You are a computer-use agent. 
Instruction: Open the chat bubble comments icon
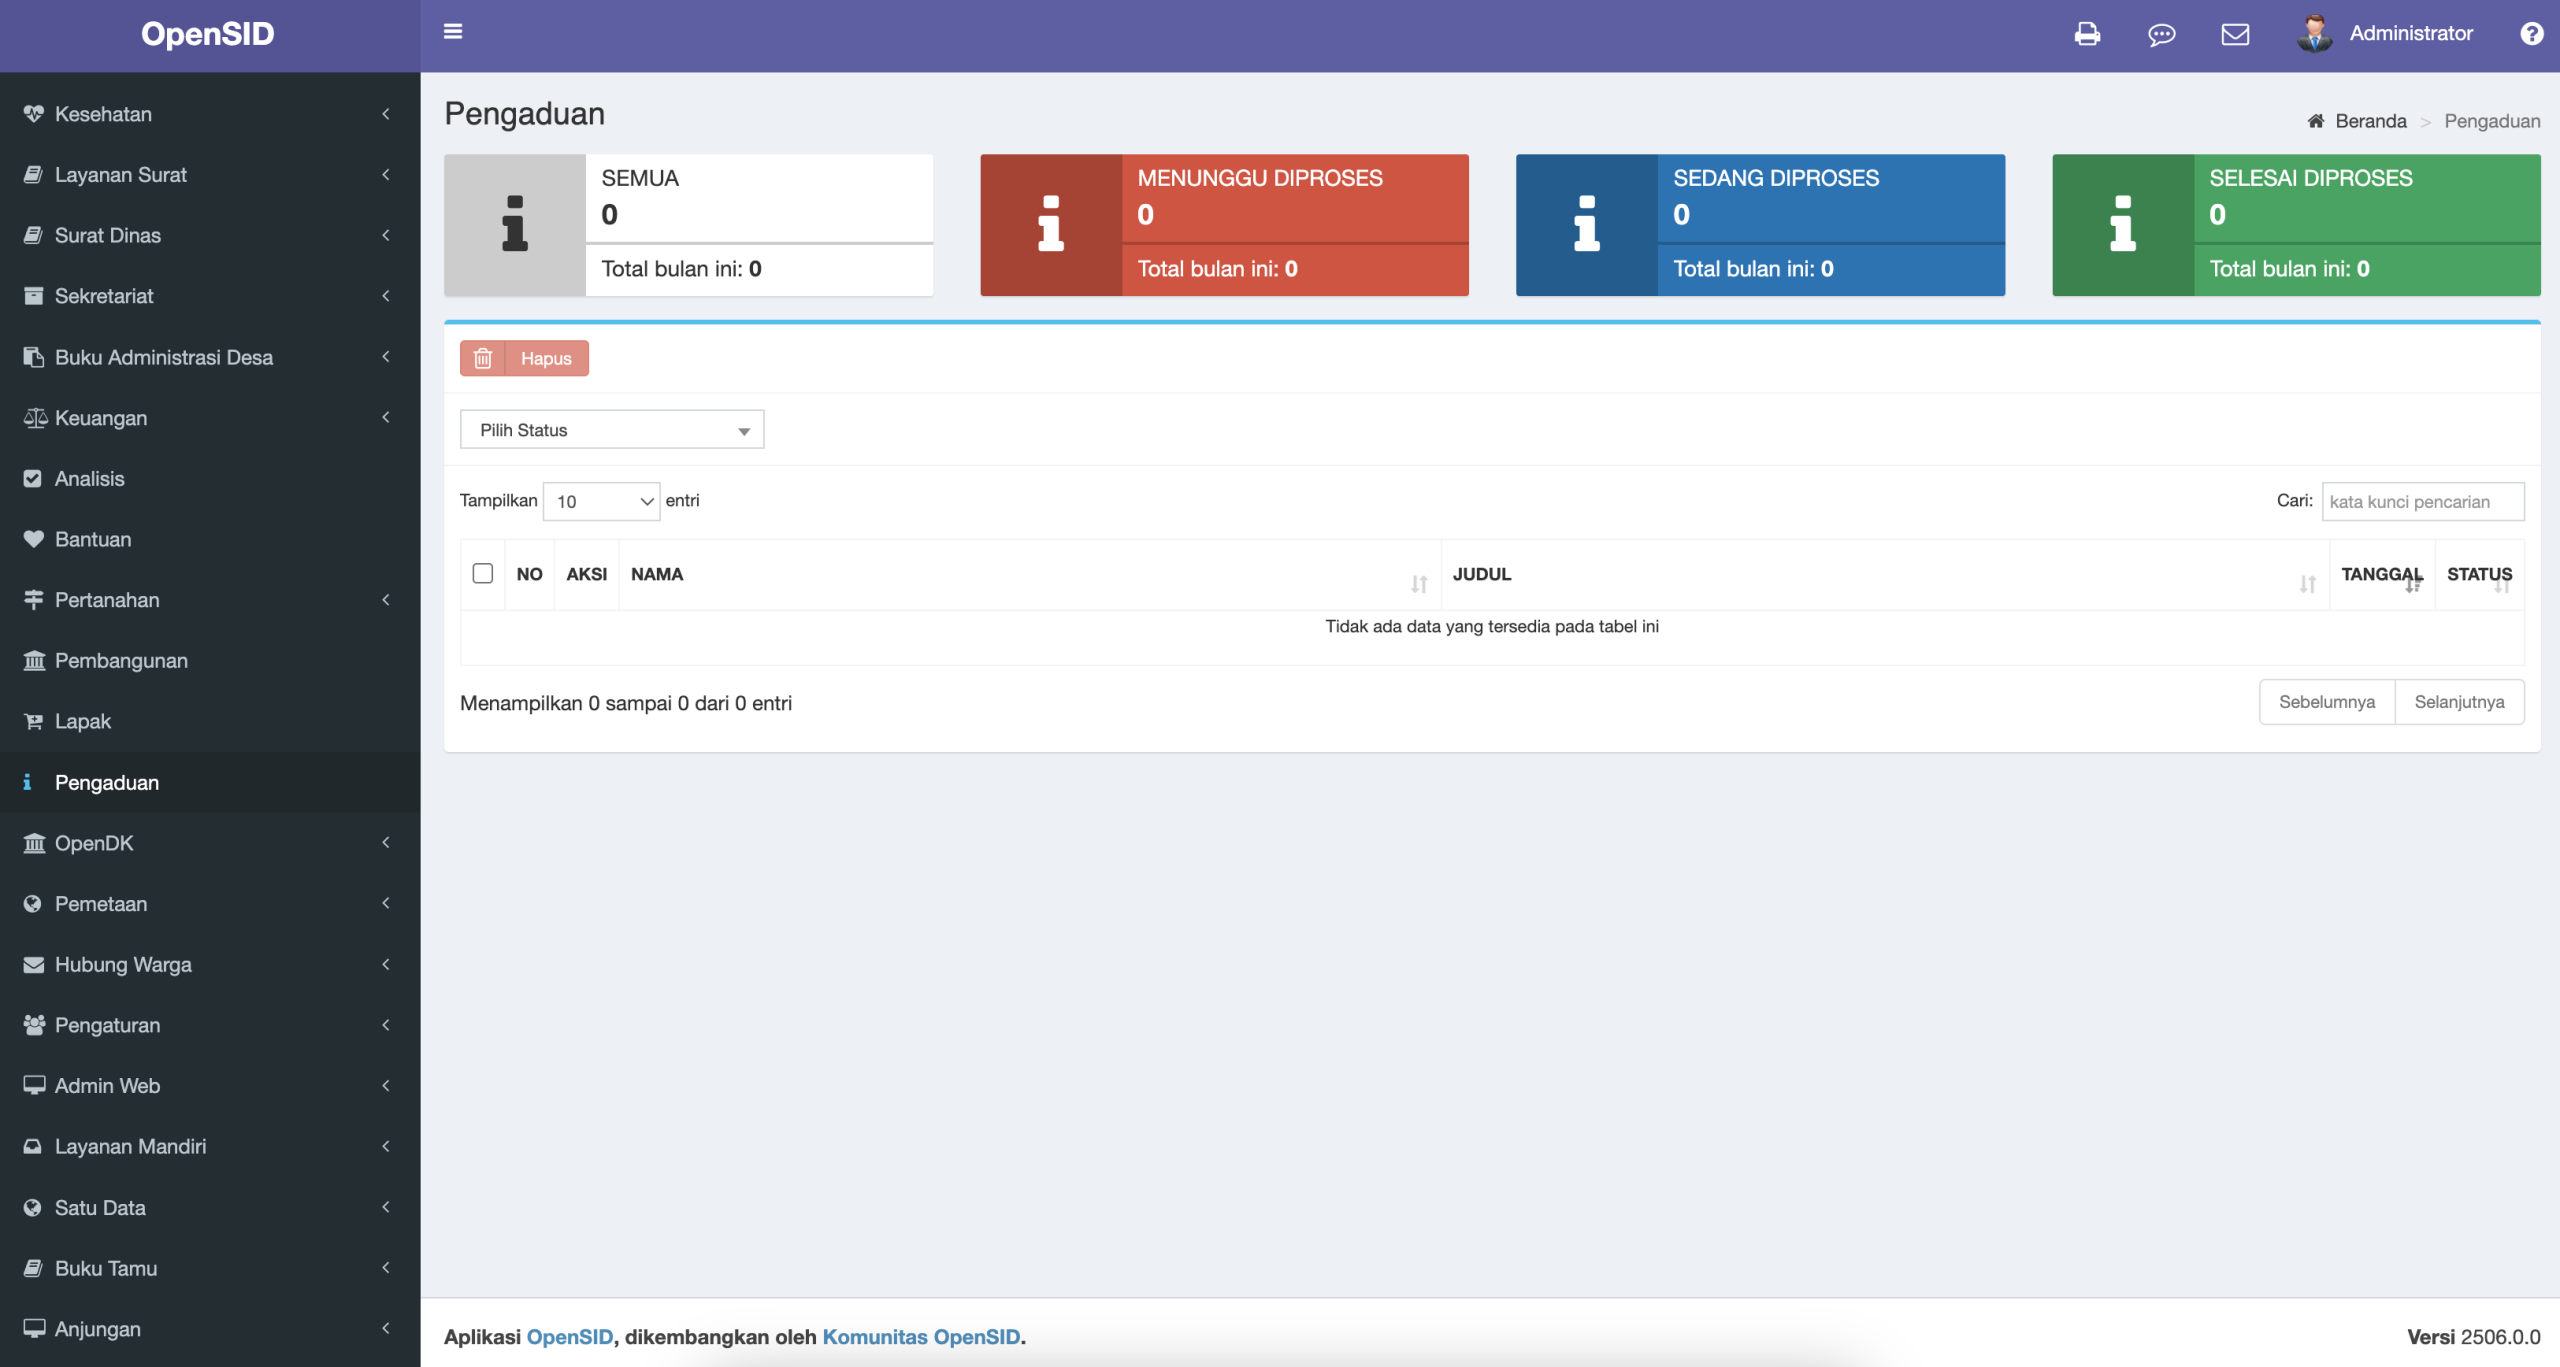click(x=2161, y=35)
